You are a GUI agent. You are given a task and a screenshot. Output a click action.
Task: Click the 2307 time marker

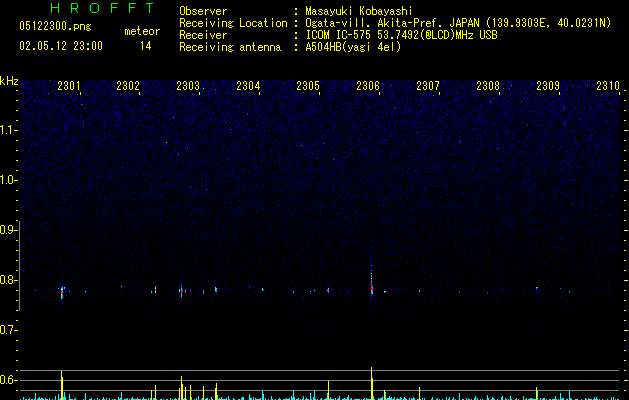point(428,86)
